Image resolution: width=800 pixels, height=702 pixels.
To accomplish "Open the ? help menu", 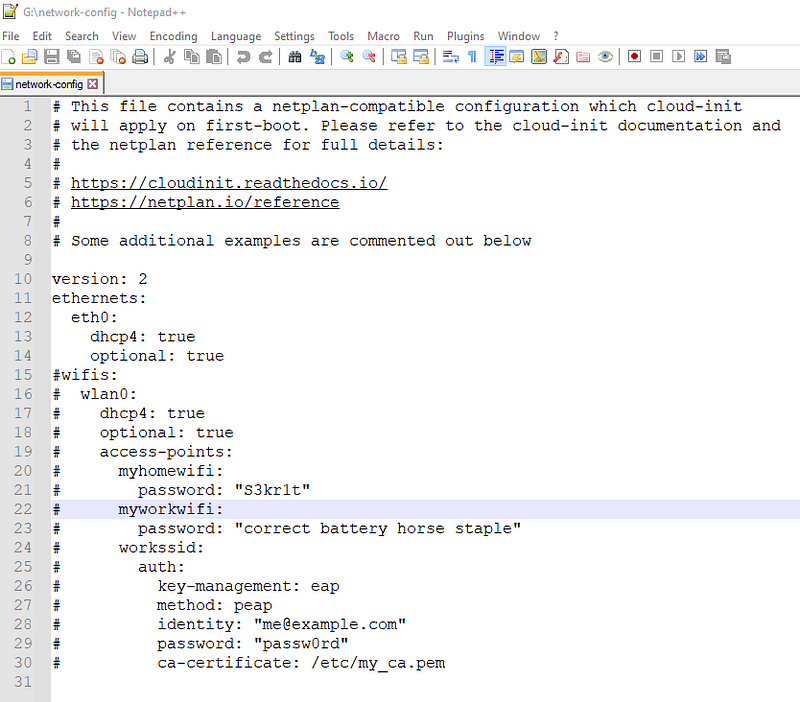I will (x=556, y=36).
